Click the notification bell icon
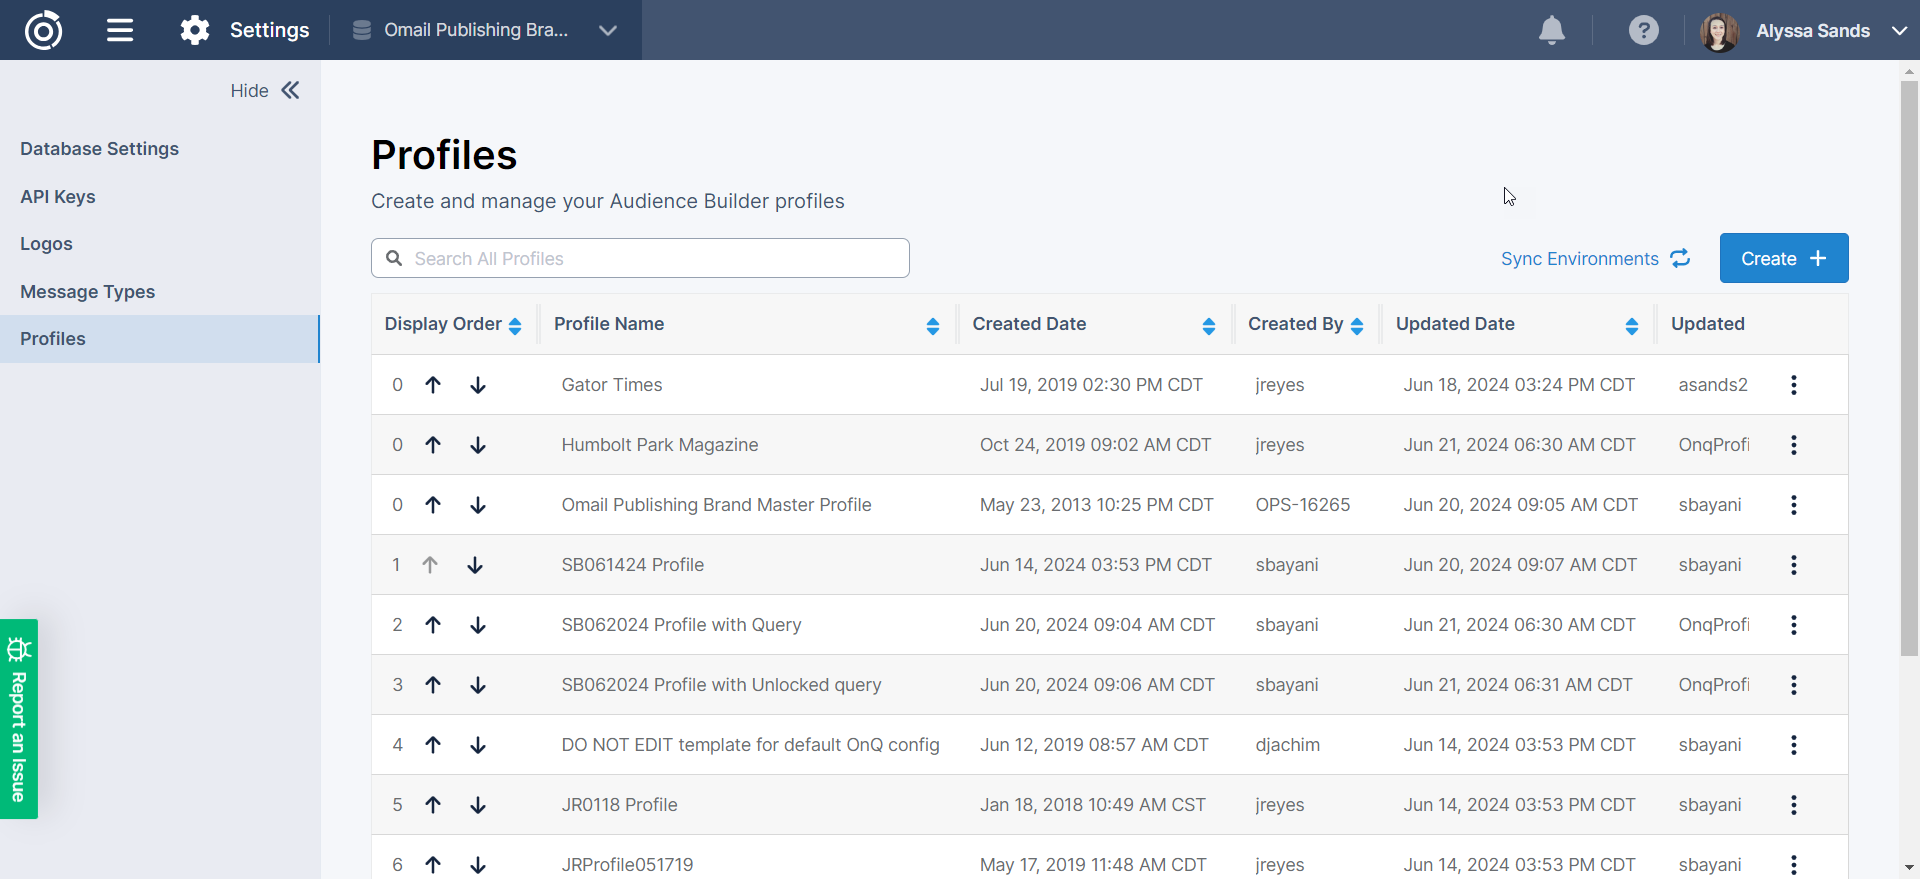The height and width of the screenshot is (879, 1920). [x=1551, y=30]
